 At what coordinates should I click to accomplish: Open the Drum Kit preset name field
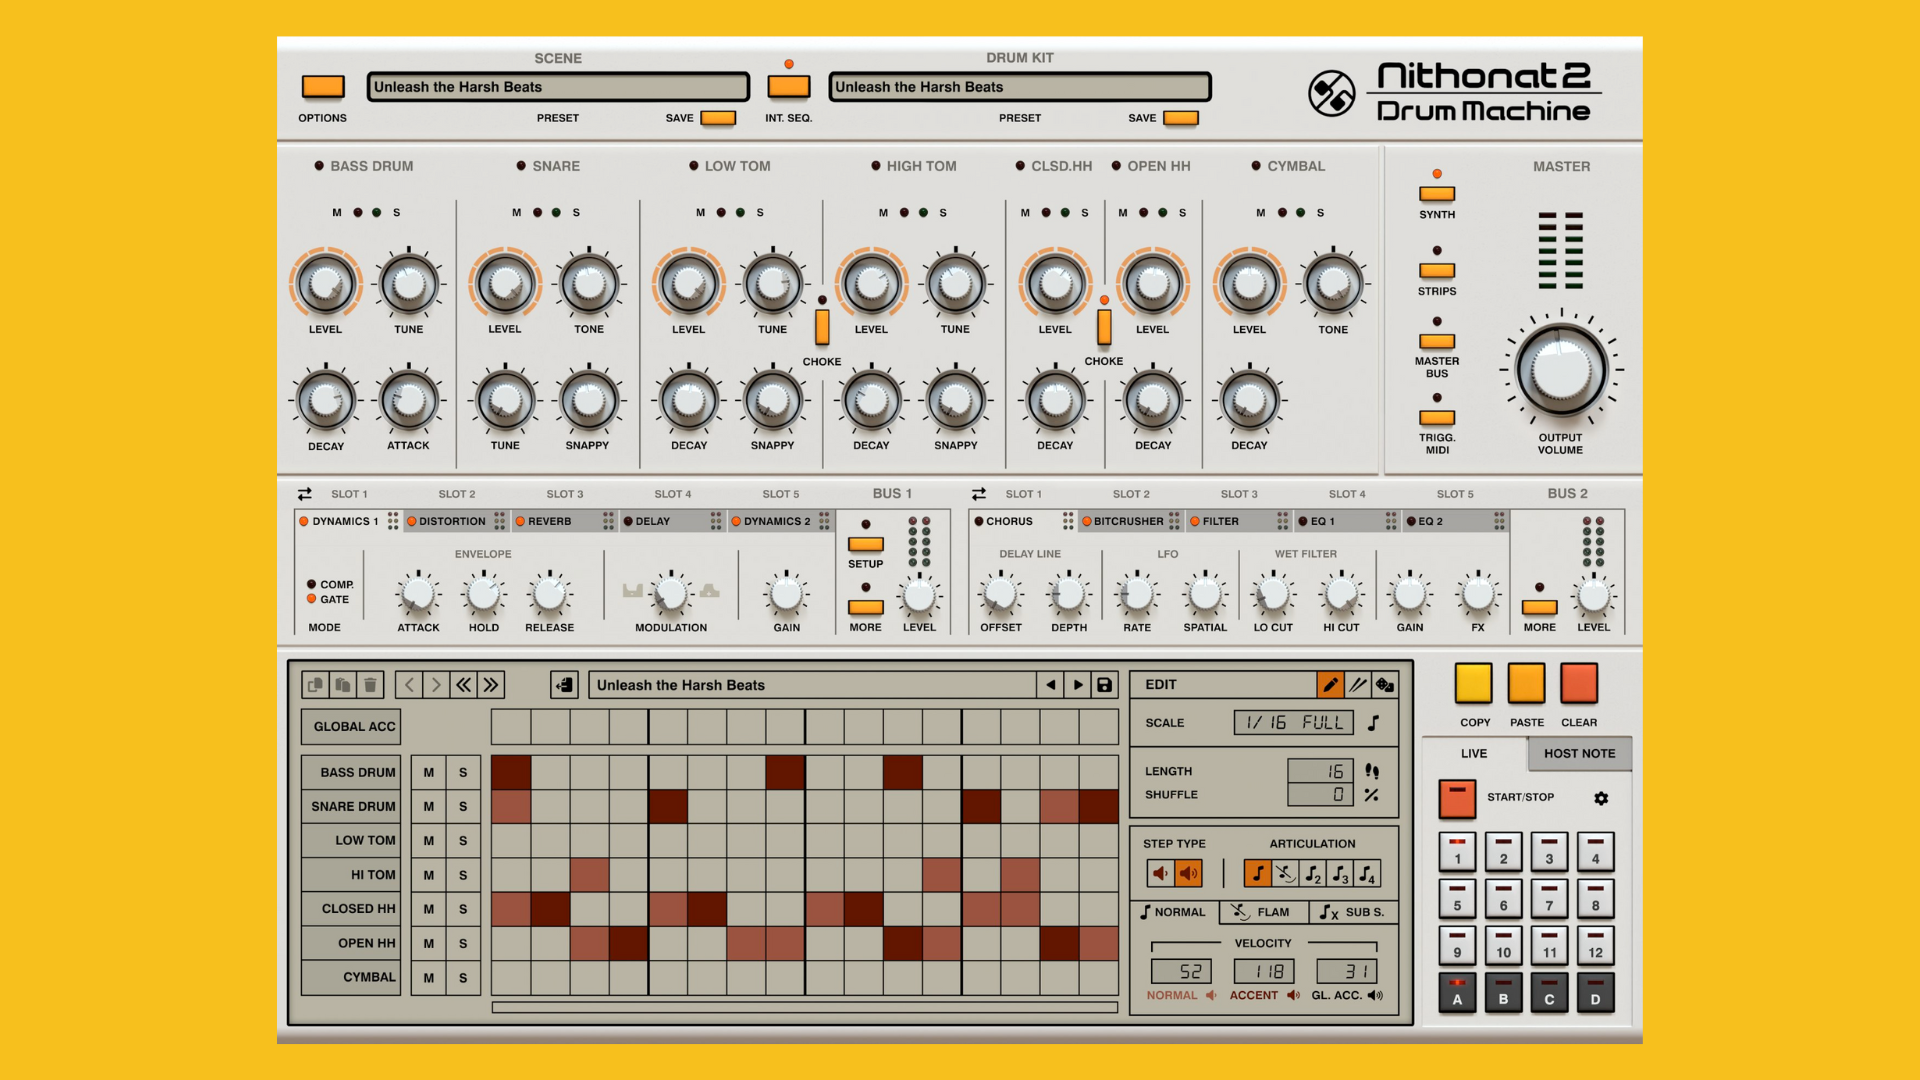pos(1020,87)
